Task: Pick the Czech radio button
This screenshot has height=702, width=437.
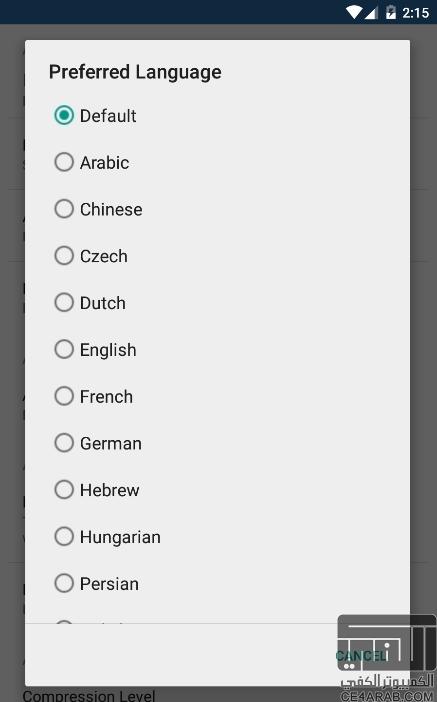Action: pyautogui.click(x=64, y=256)
